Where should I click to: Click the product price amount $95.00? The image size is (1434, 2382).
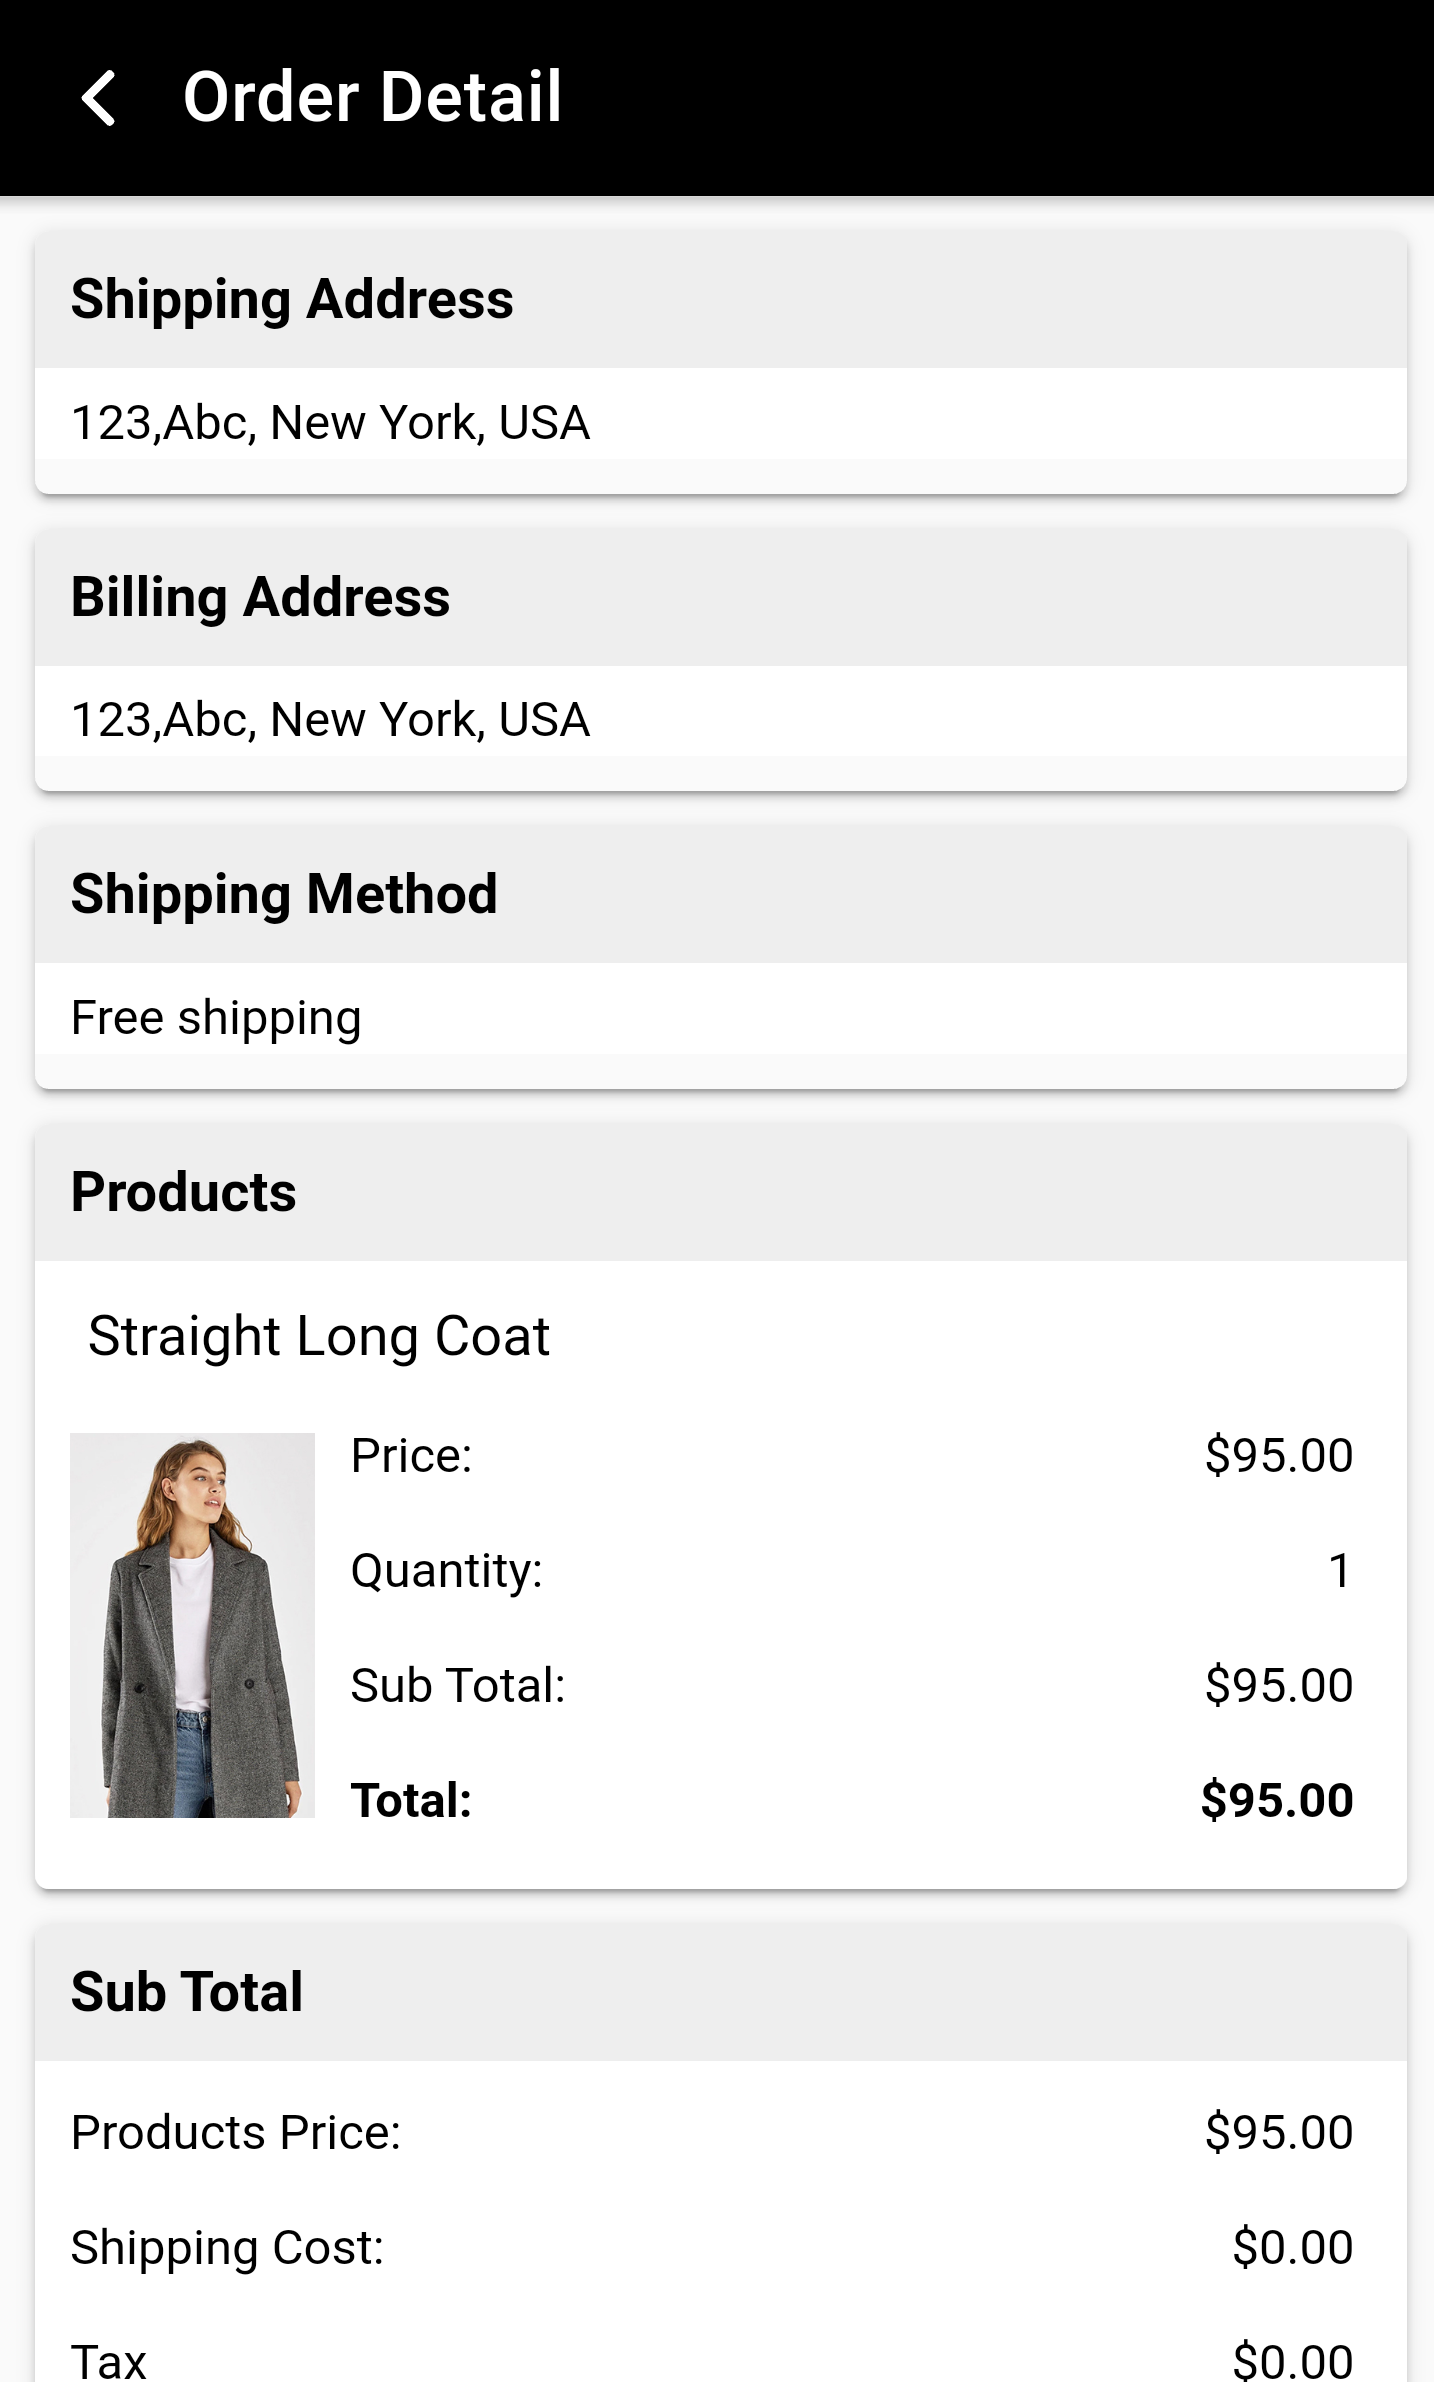pyautogui.click(x=1278, y=1455)
